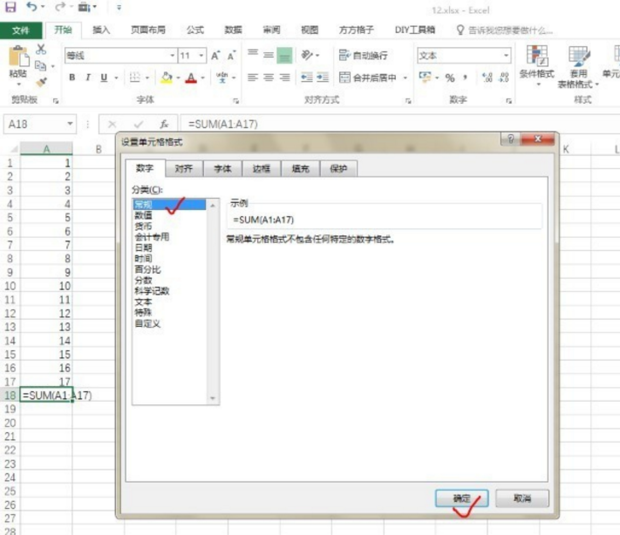The width and height of the screenshot is (620, 535).
Task: Switch to the 页面布局 ribbon tab
Action: 148,30
